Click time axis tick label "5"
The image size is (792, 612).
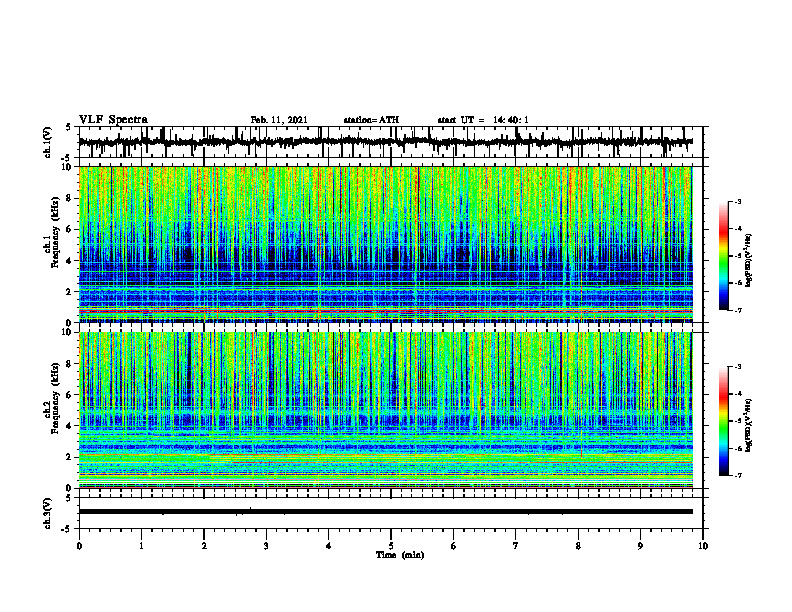pos(391,546)
